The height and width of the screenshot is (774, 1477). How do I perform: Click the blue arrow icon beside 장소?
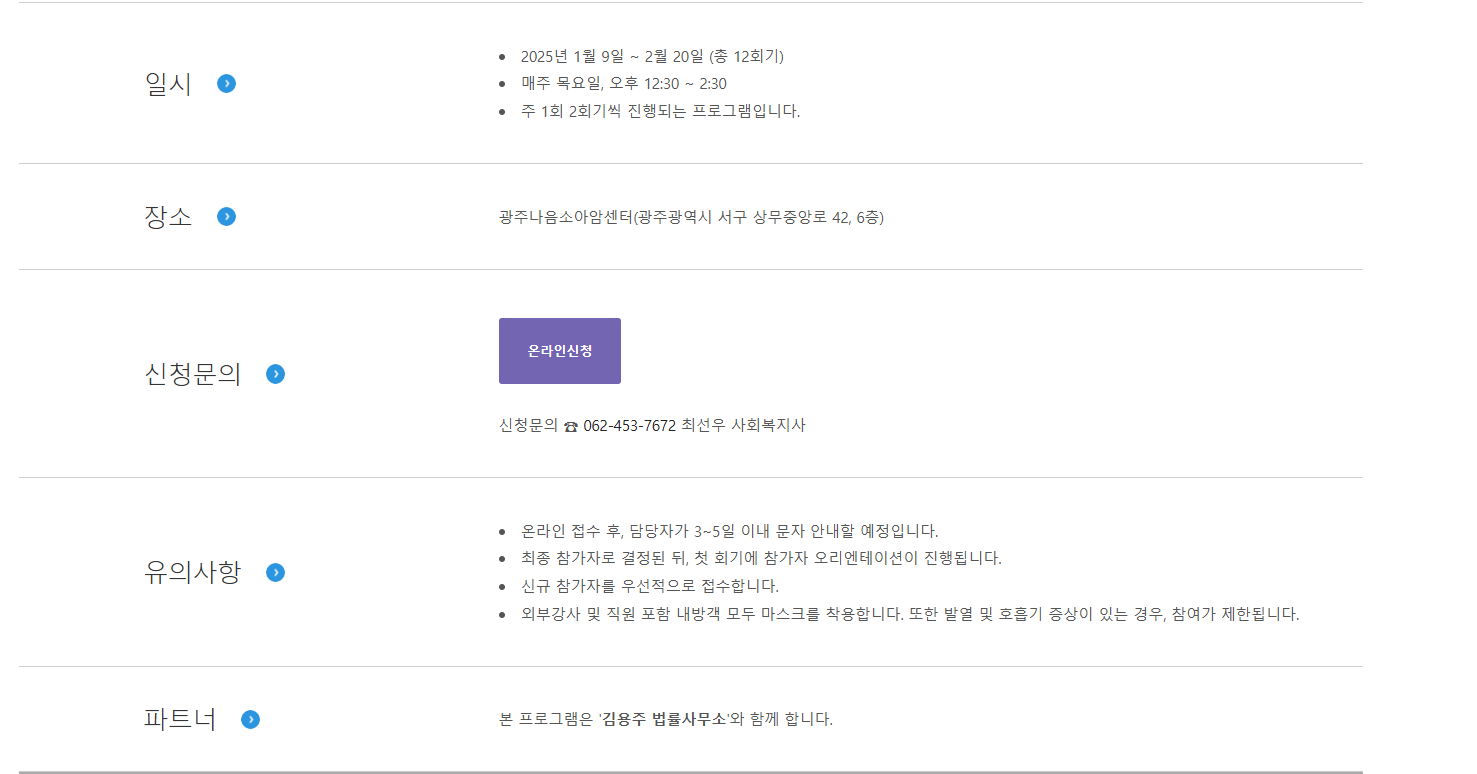click(226, 216)
